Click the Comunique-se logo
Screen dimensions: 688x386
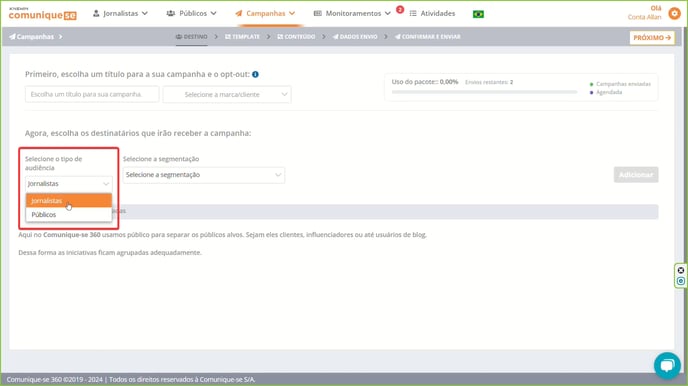coord(43,14)
